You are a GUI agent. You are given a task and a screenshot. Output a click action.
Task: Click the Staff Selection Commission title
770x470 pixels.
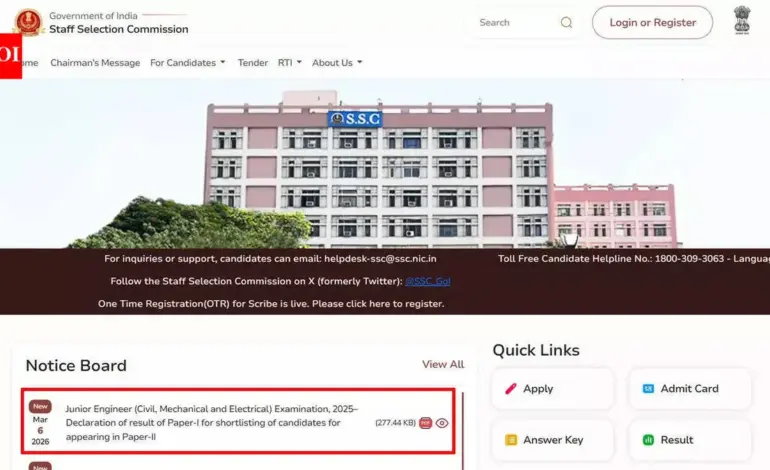click(118, 29)
